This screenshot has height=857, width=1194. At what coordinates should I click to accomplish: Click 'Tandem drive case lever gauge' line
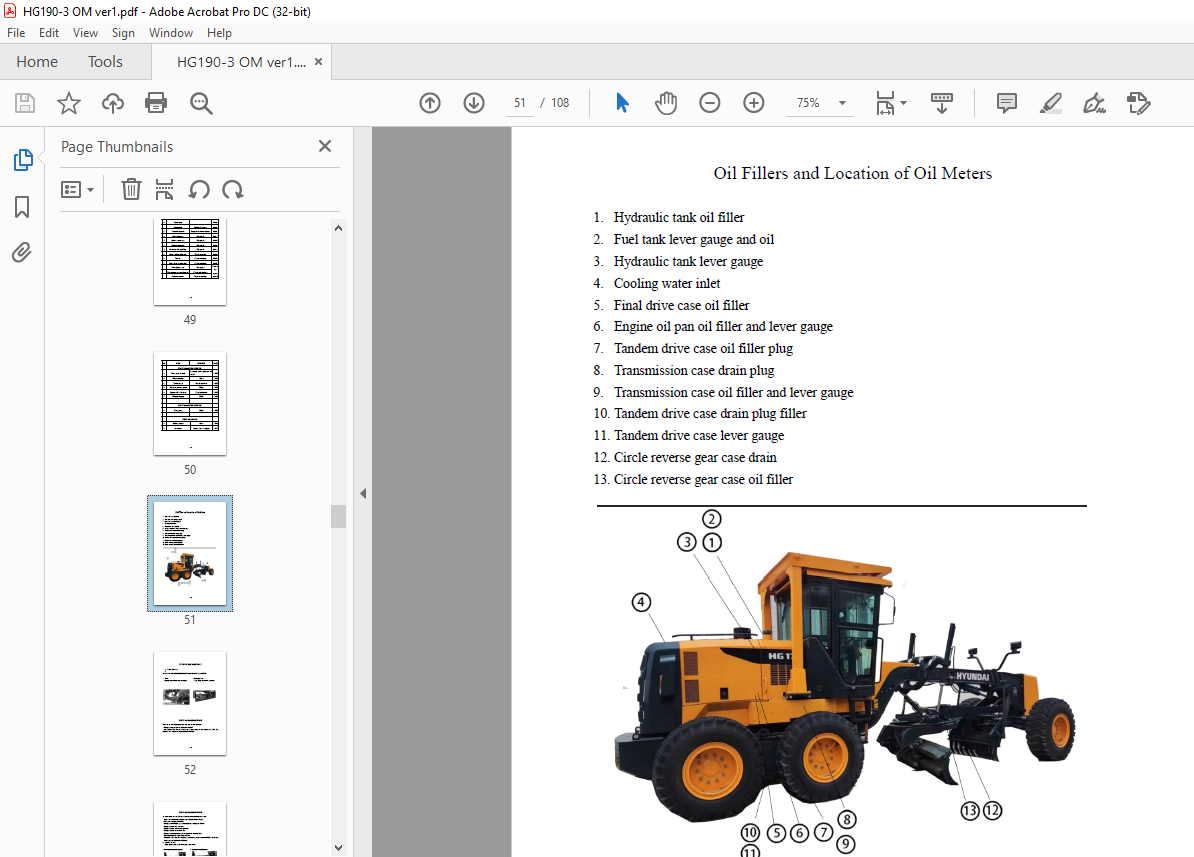tap(688, 435)
